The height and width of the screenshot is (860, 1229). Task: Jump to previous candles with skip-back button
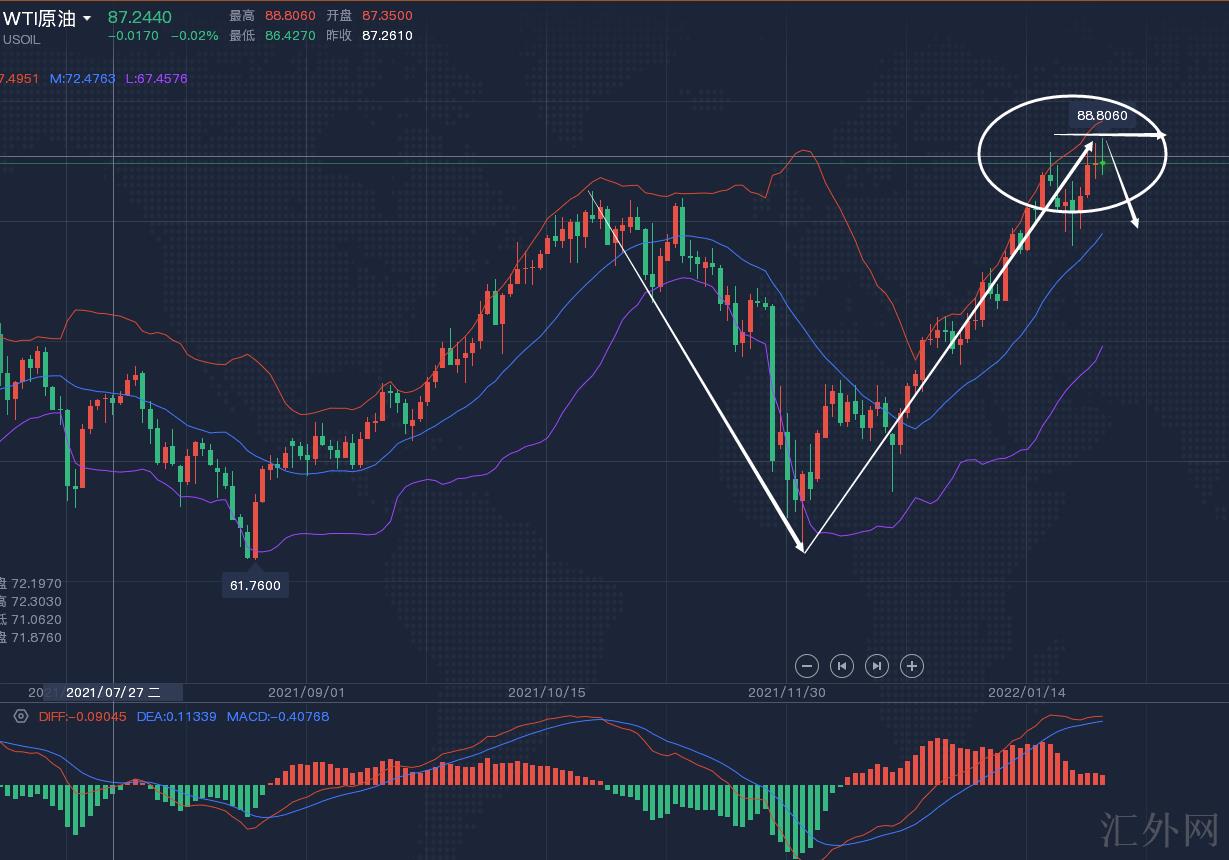pyautogui.click(x=842, y=666)
